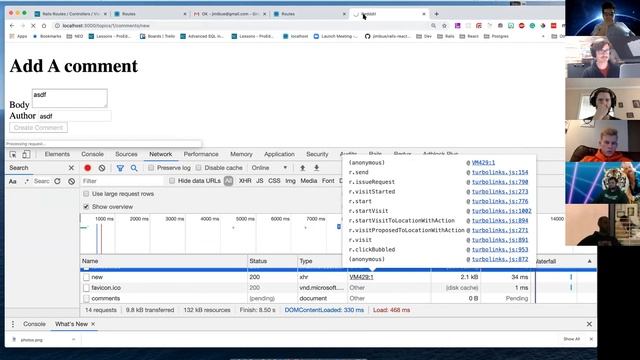Click the red record network log button
This screenshot has height=360, width=640.
[87, 168]
